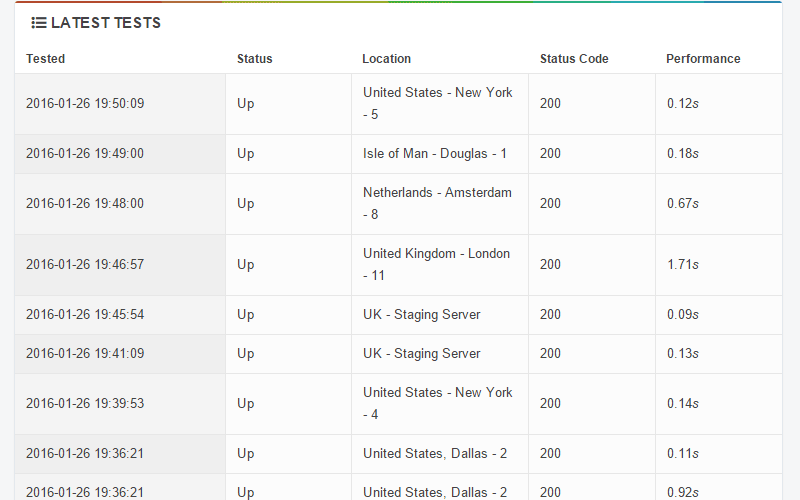Click the Status column header

tap(255, 59)
